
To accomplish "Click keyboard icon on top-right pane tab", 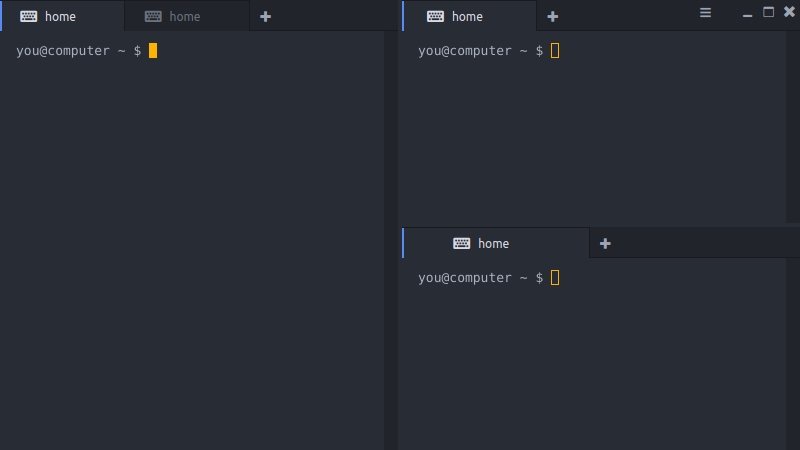I will [435, 16].
